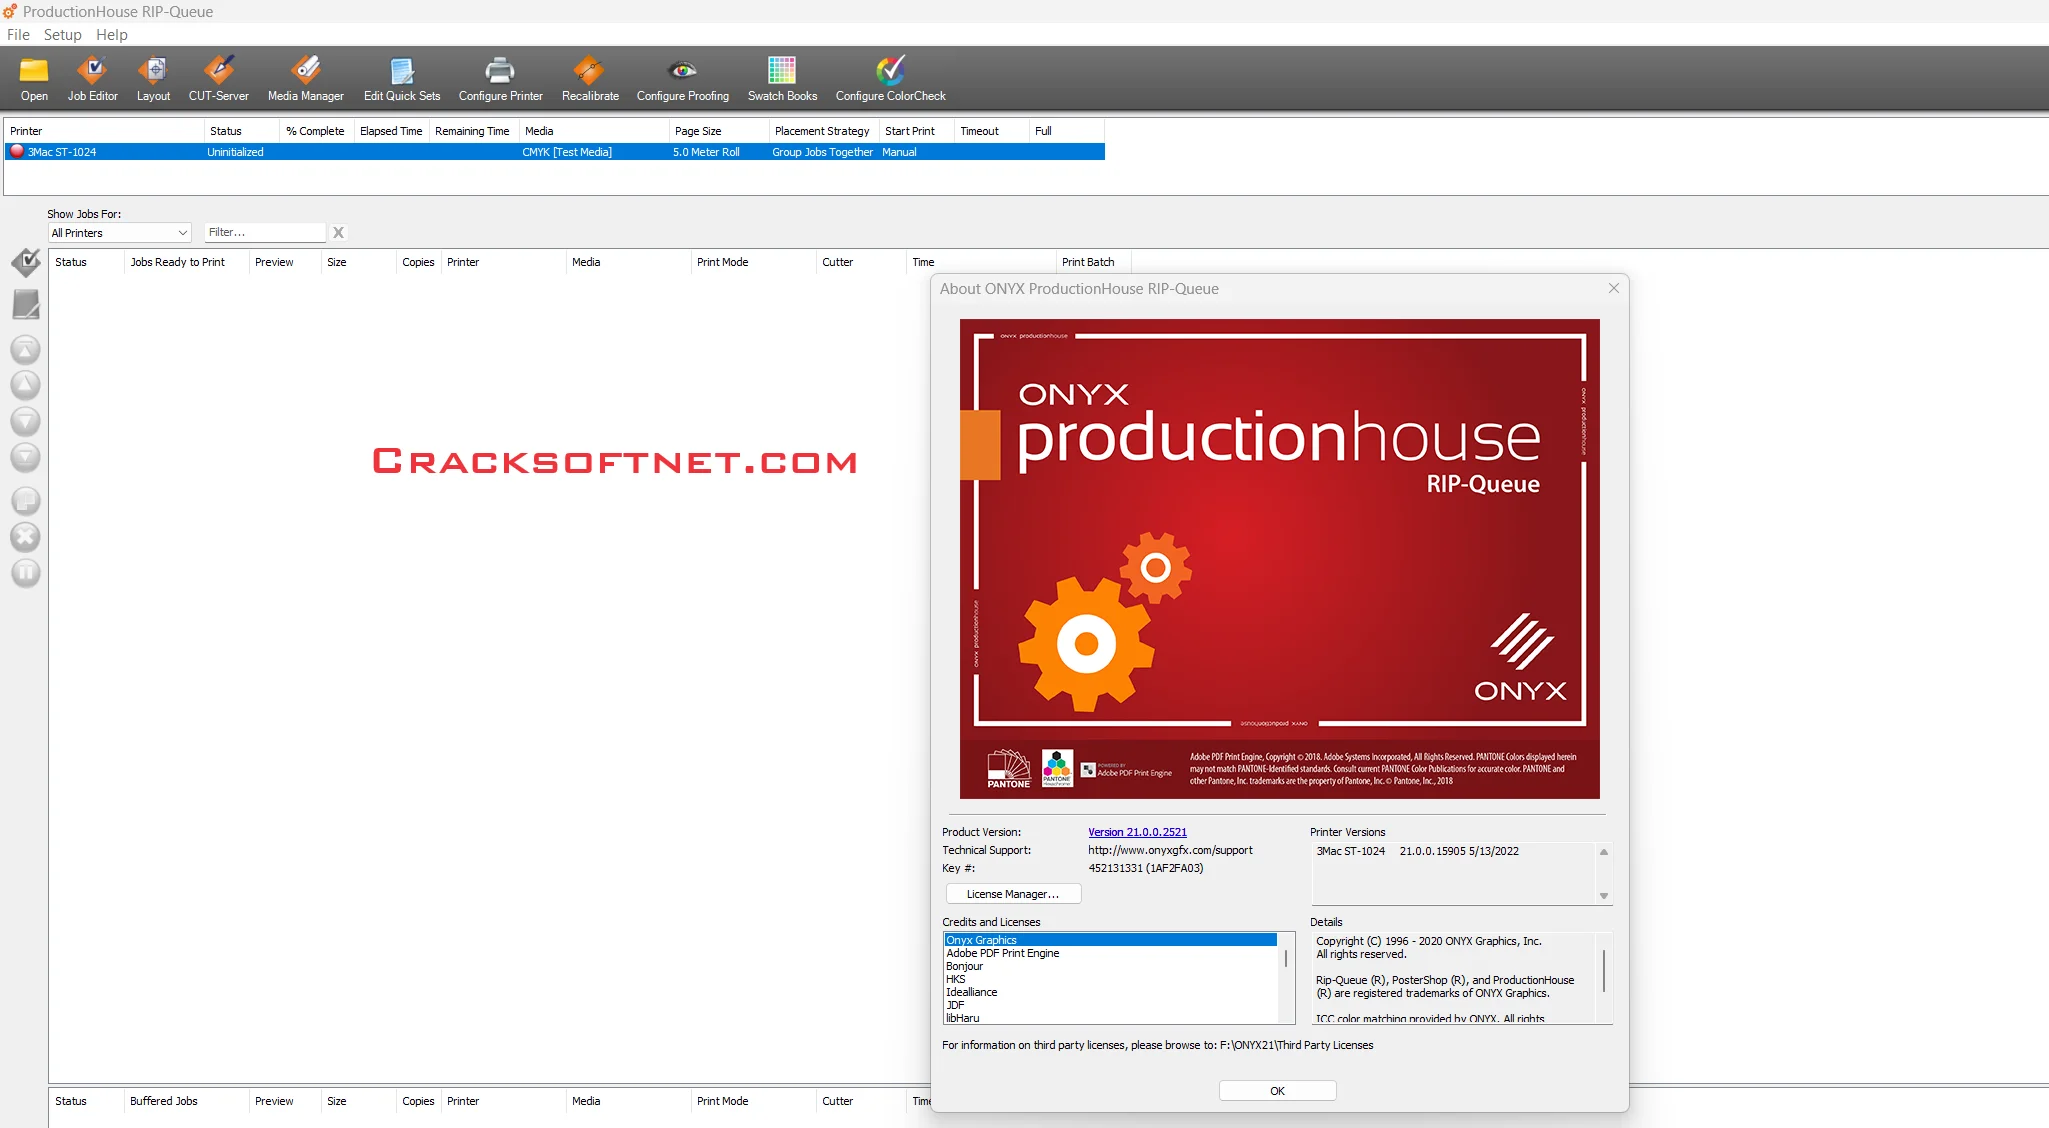Click the pause icon in sidebar

26,573
